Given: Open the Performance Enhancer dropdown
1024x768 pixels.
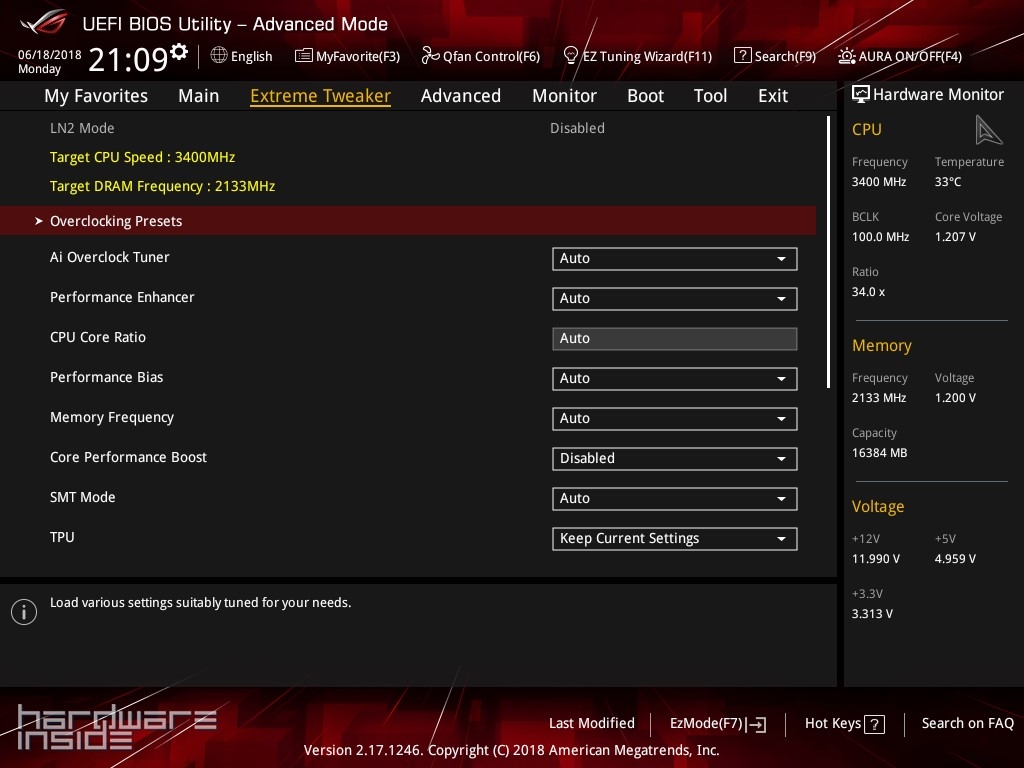Looking at the screenshot, I should [675, 298].
